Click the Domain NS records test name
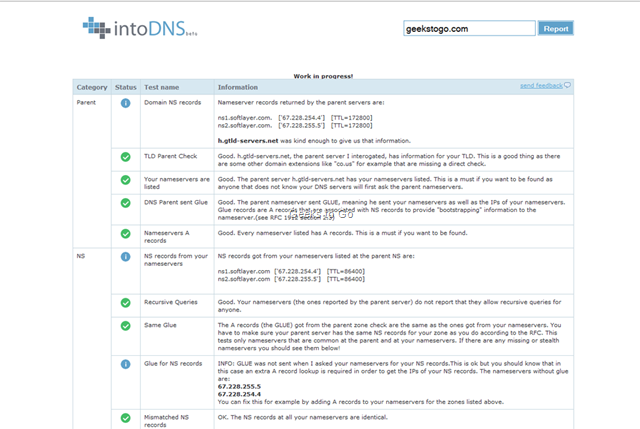The height and width of the screenshot is (429, 640). pyautogui.click(x=172, y=102)
